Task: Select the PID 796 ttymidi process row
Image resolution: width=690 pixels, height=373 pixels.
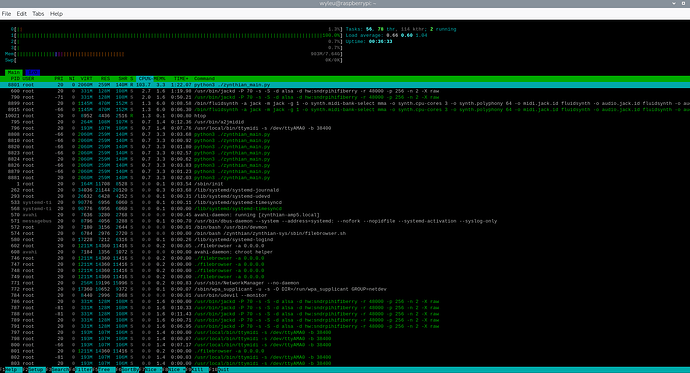Action: 345,128
